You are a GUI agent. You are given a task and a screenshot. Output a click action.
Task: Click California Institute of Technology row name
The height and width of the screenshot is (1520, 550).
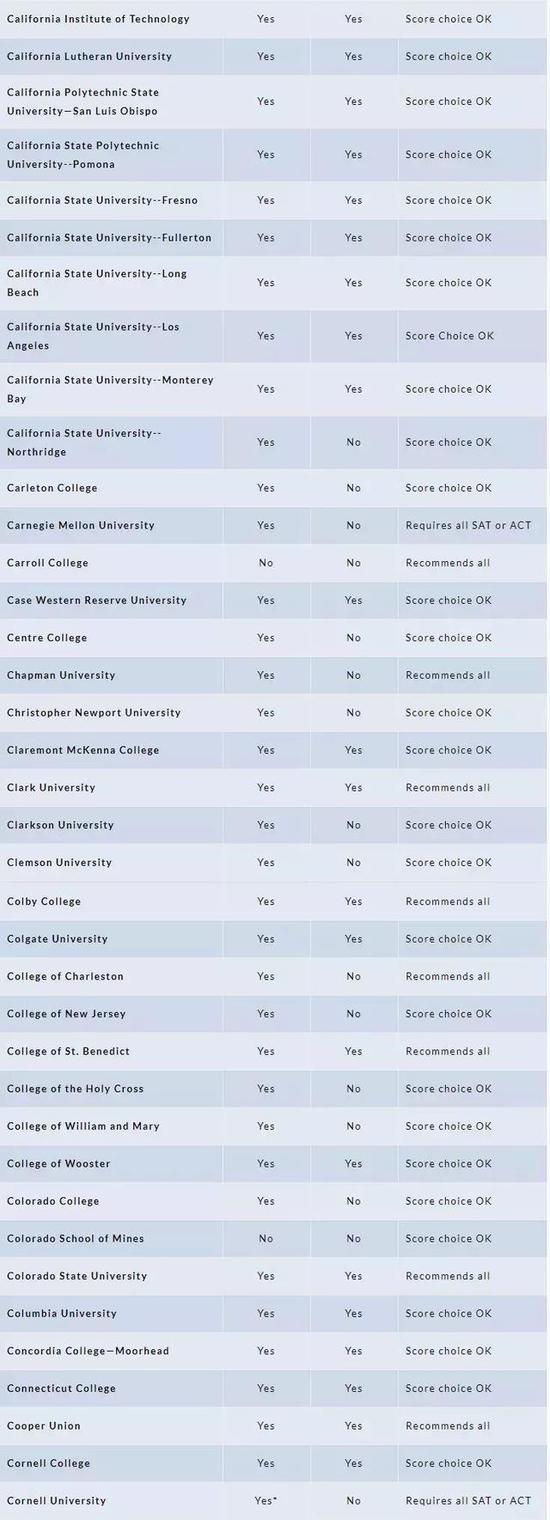coord(98,19)
